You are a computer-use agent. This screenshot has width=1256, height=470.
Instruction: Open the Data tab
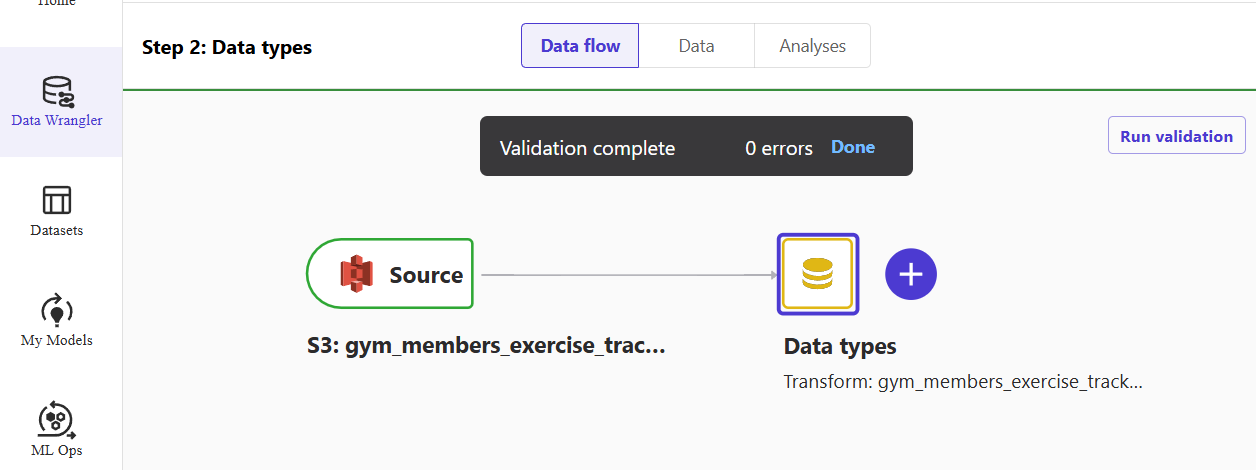[696, 46]
